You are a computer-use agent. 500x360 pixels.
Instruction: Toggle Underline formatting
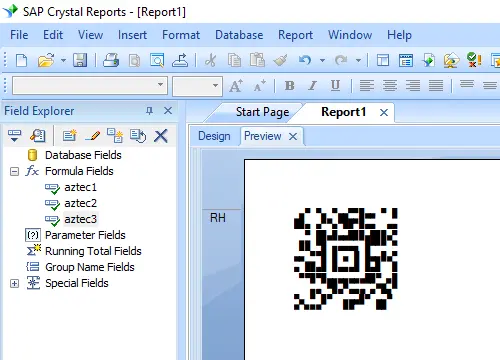[335, 86]
